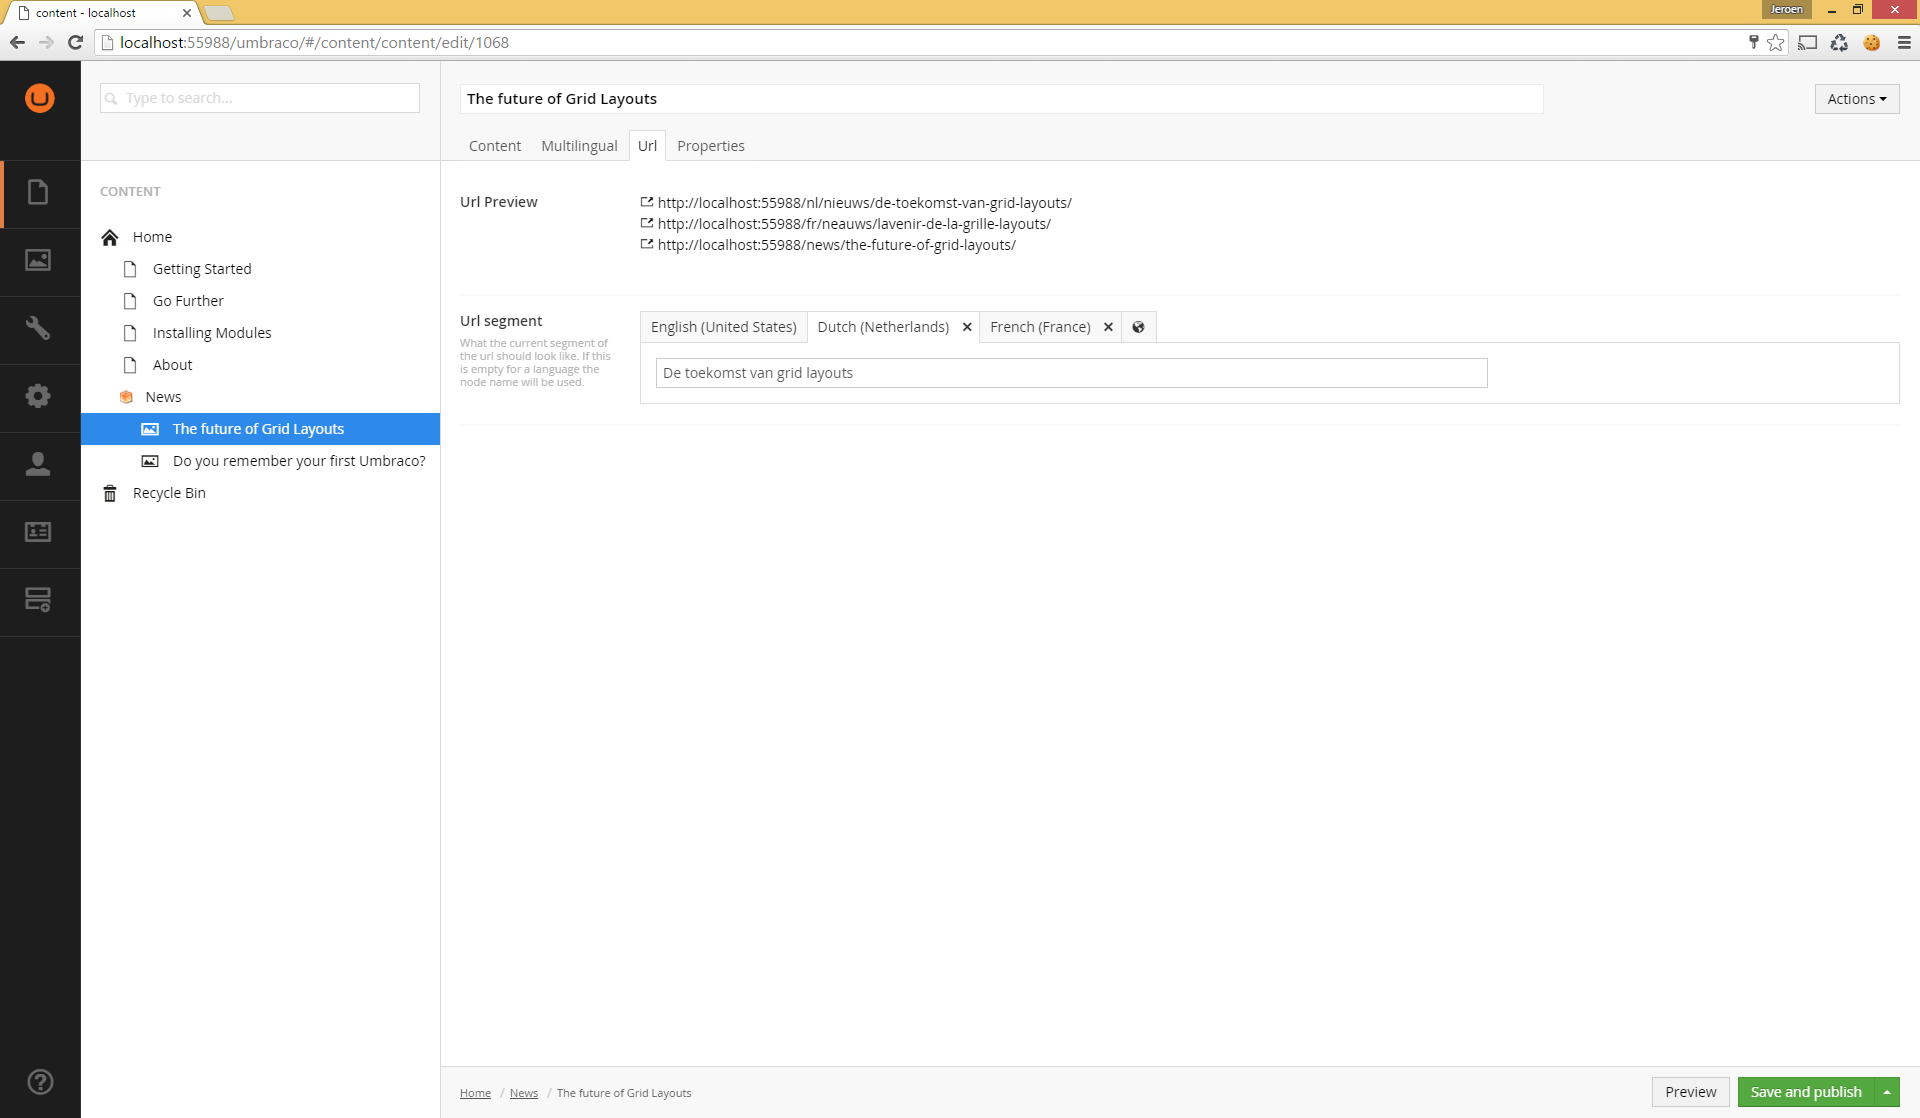Click the Url segment text field
The width and height of the screenshot is (1920, 1118).
click(x=1071, y=373)
